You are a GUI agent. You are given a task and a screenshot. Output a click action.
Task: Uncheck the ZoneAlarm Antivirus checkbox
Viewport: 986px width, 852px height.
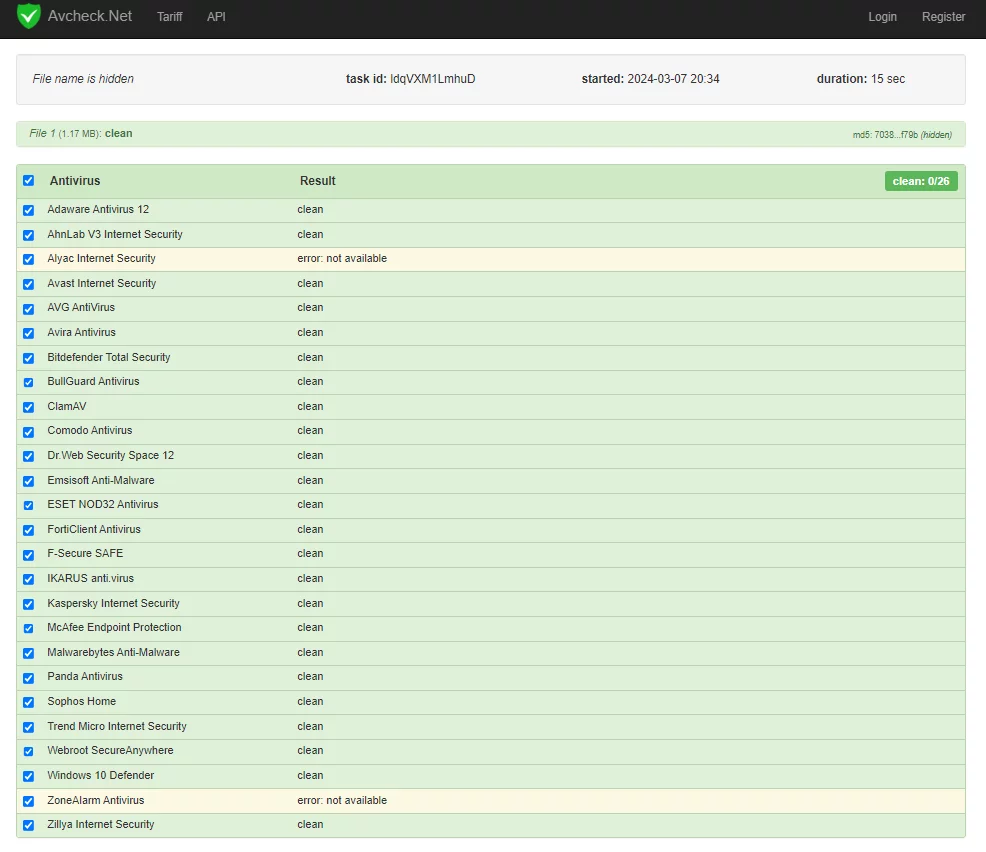(28, 801)
